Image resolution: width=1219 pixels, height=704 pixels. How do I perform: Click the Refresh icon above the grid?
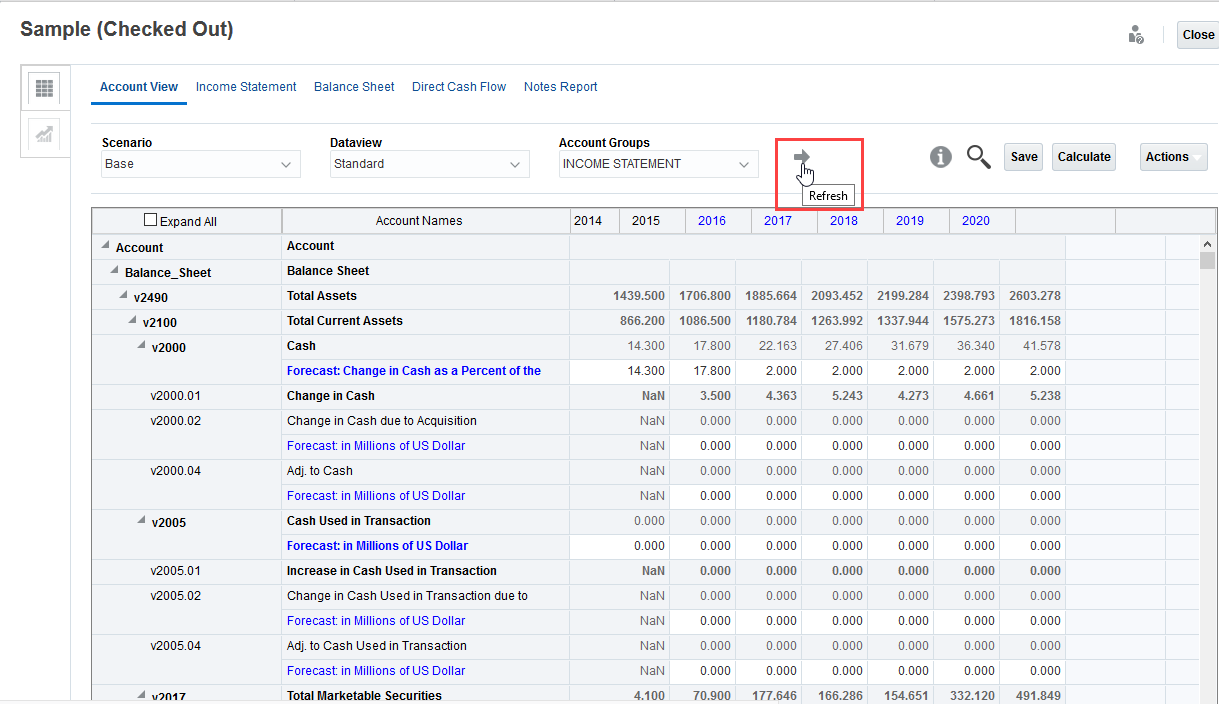(x=801, y=156)
